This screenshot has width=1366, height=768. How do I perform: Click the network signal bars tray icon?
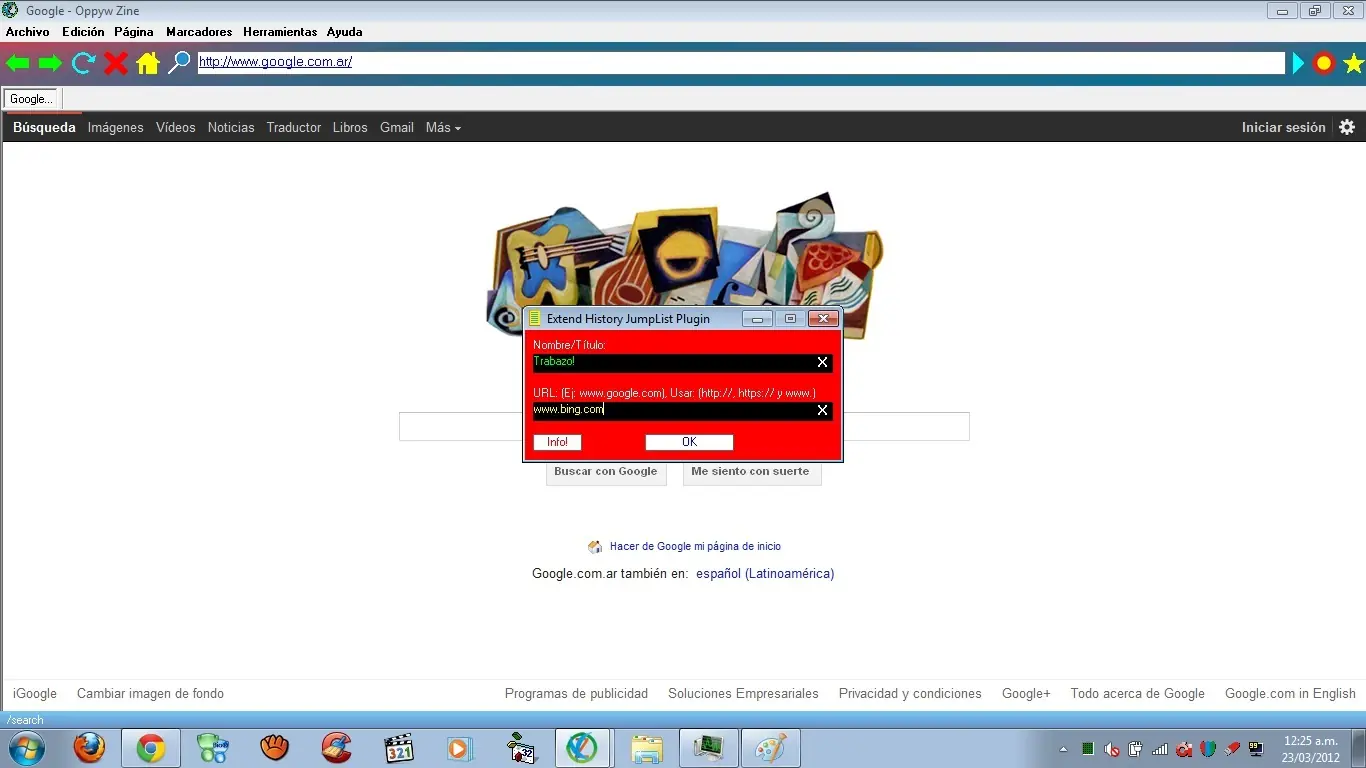coord(1160,749)
